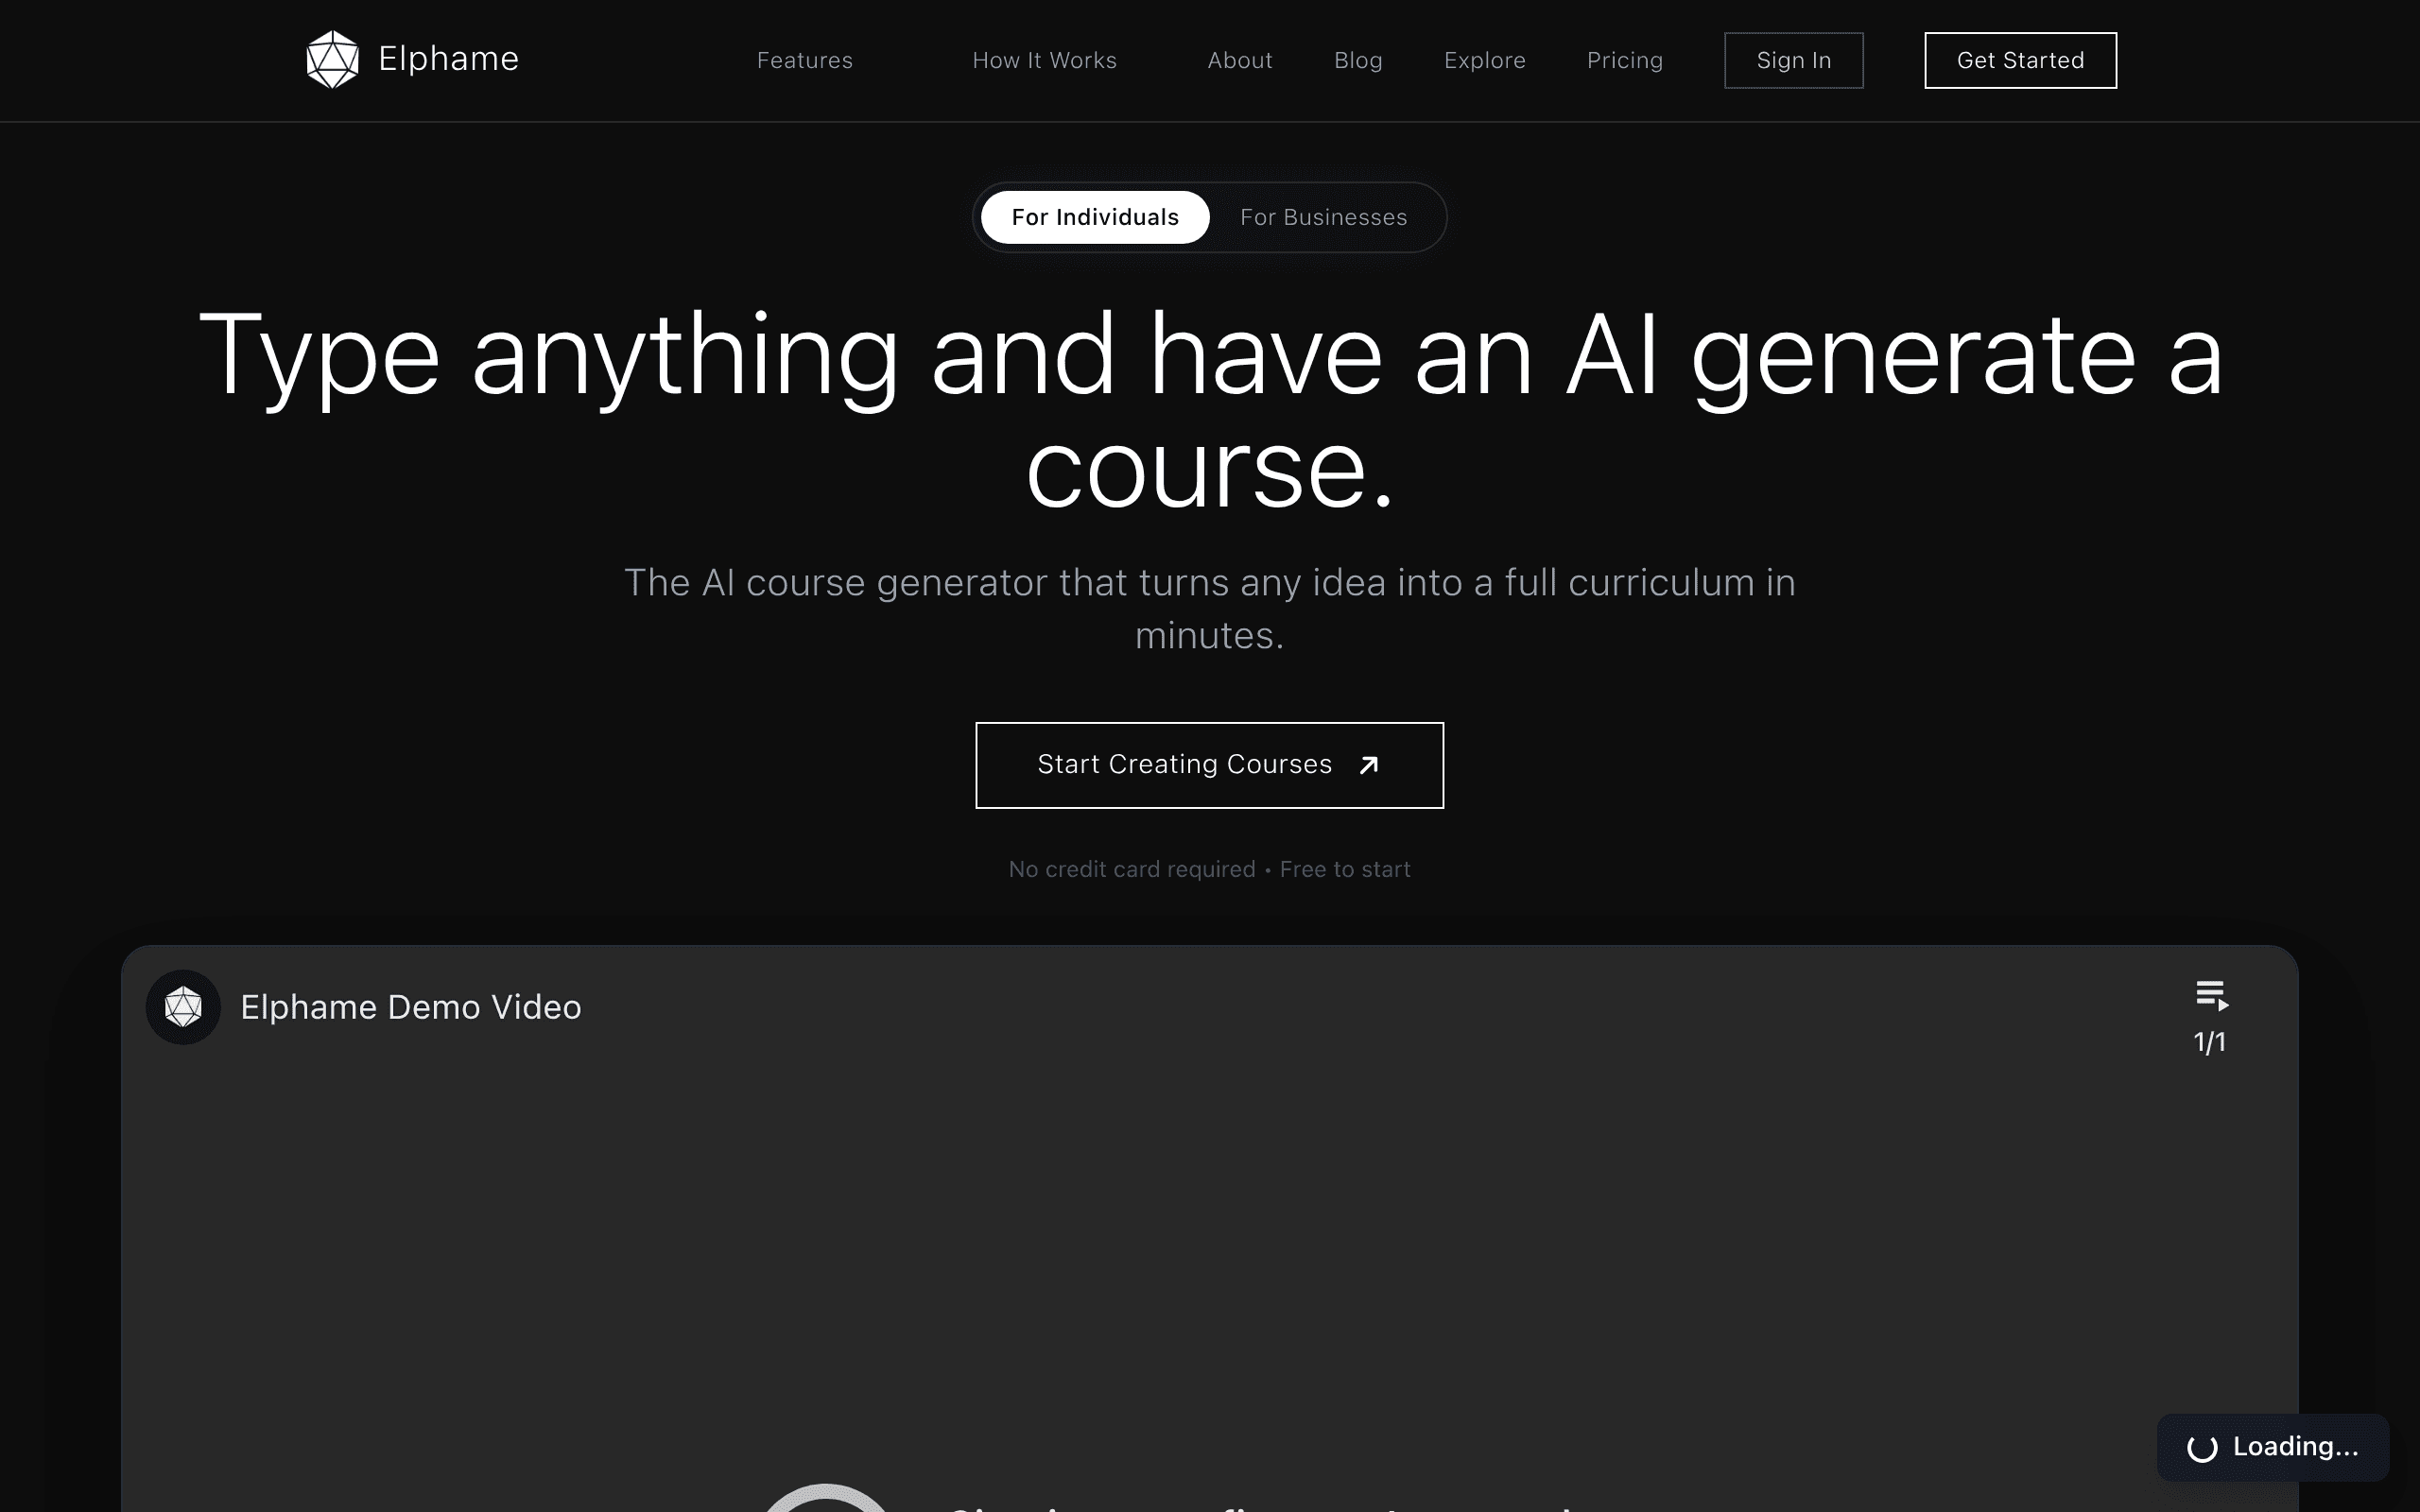
Task: Click the Elphame polyhedron logo icon in the header
Action: coord(332,60)
